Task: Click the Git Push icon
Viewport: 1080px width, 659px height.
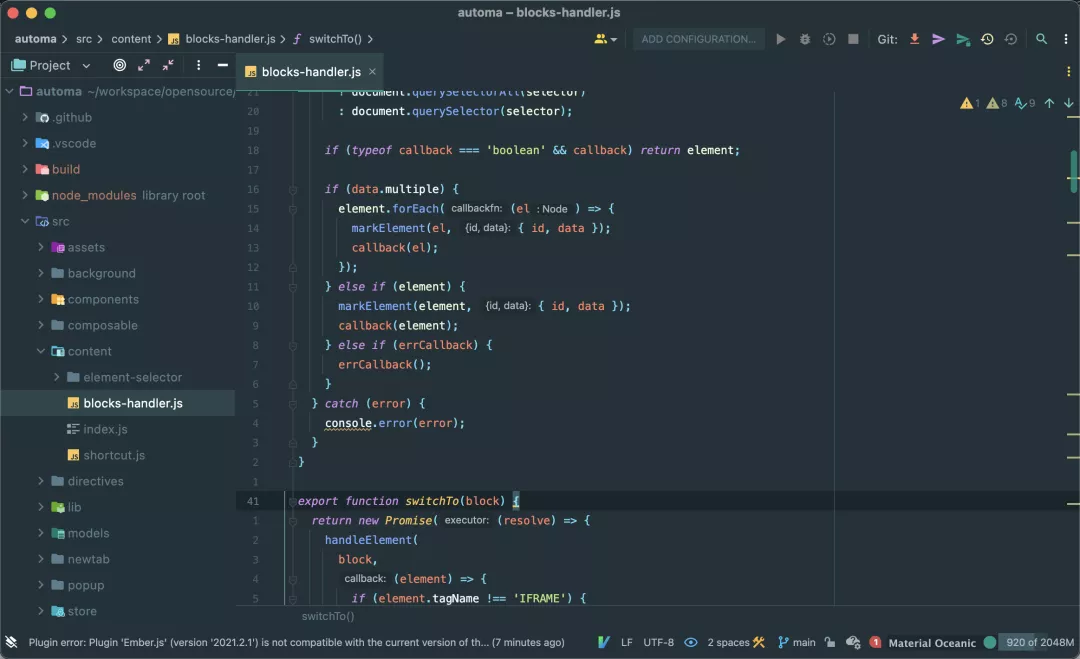Action: click(x=962, y=39)
